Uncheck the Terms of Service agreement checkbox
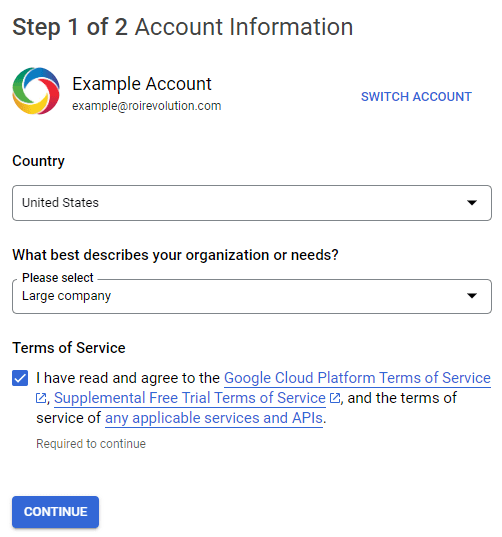The width and height of the screenshot is (502, 537). tap(20, 378)
